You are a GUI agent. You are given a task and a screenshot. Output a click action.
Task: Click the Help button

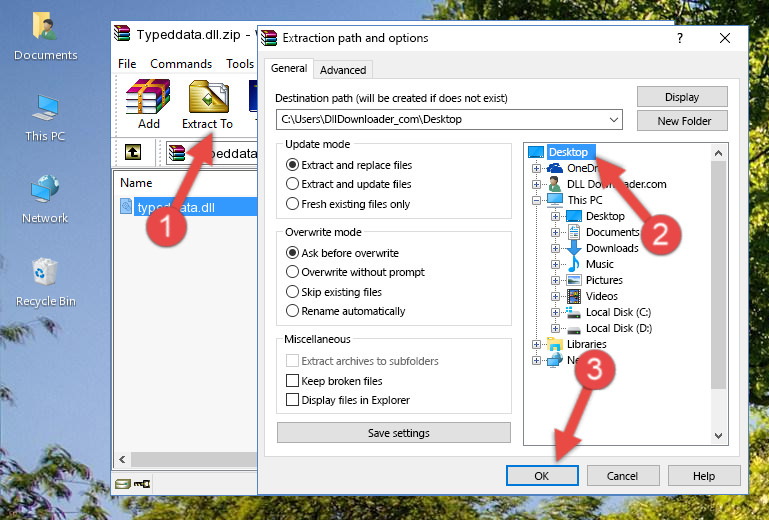click(x=704, y=476)
